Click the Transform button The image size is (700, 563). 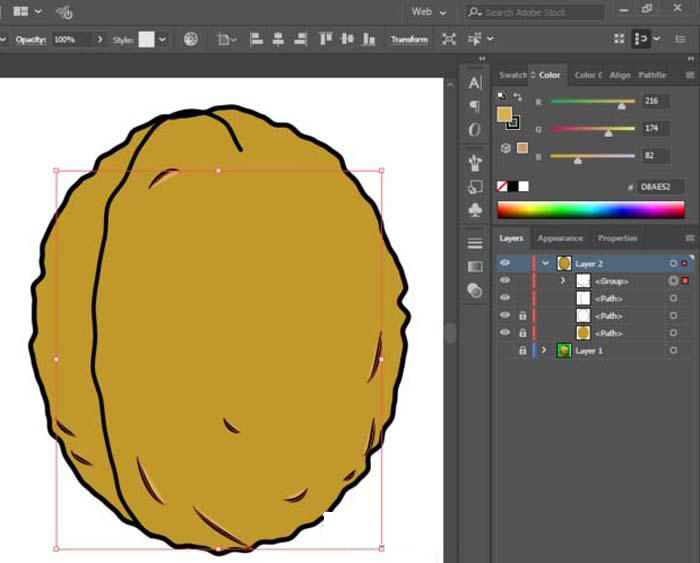click(408, 39)
